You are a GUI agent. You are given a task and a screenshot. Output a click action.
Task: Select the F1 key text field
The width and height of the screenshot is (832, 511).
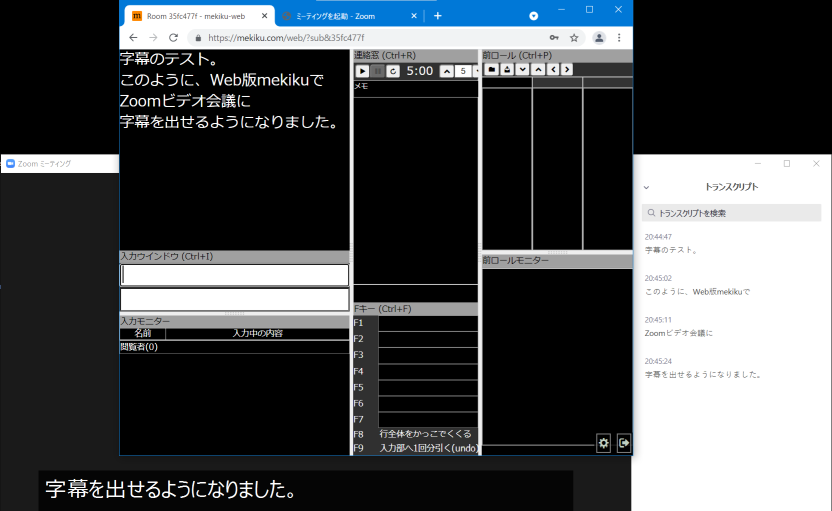tap(428, 323)
